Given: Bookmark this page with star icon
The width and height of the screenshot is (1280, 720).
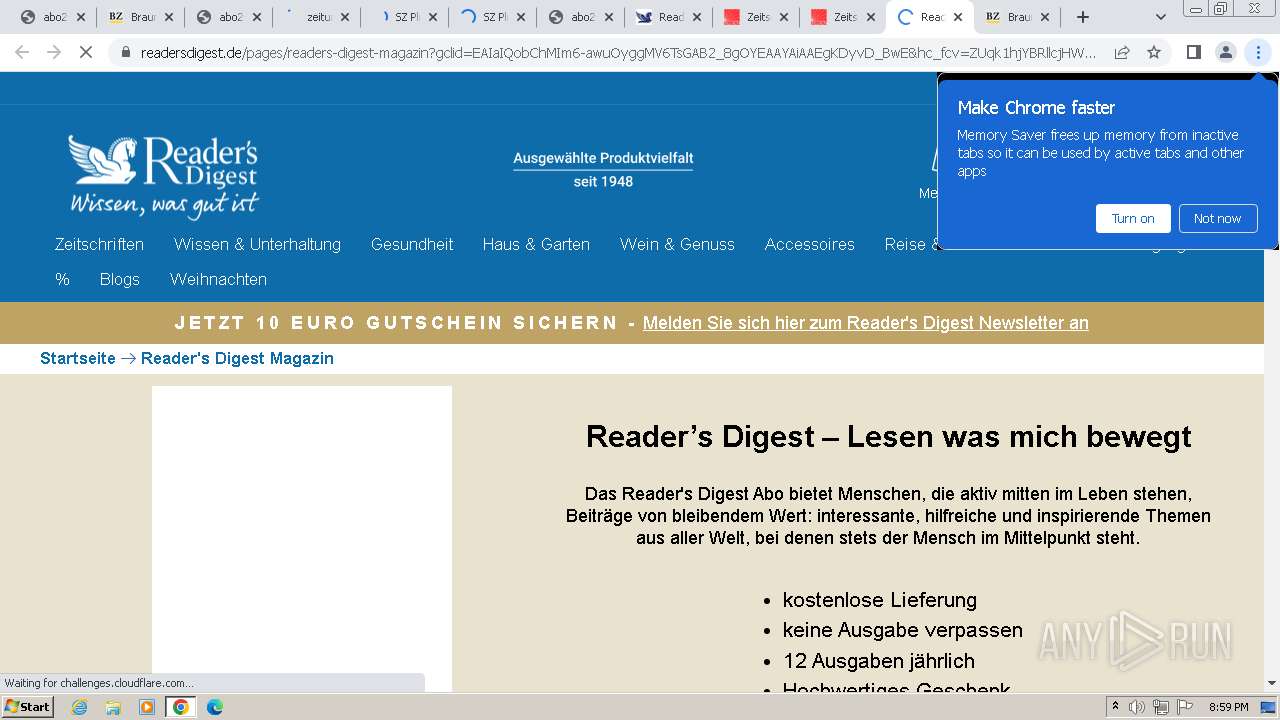Looking at the screenshot, I should (1154, 52).
